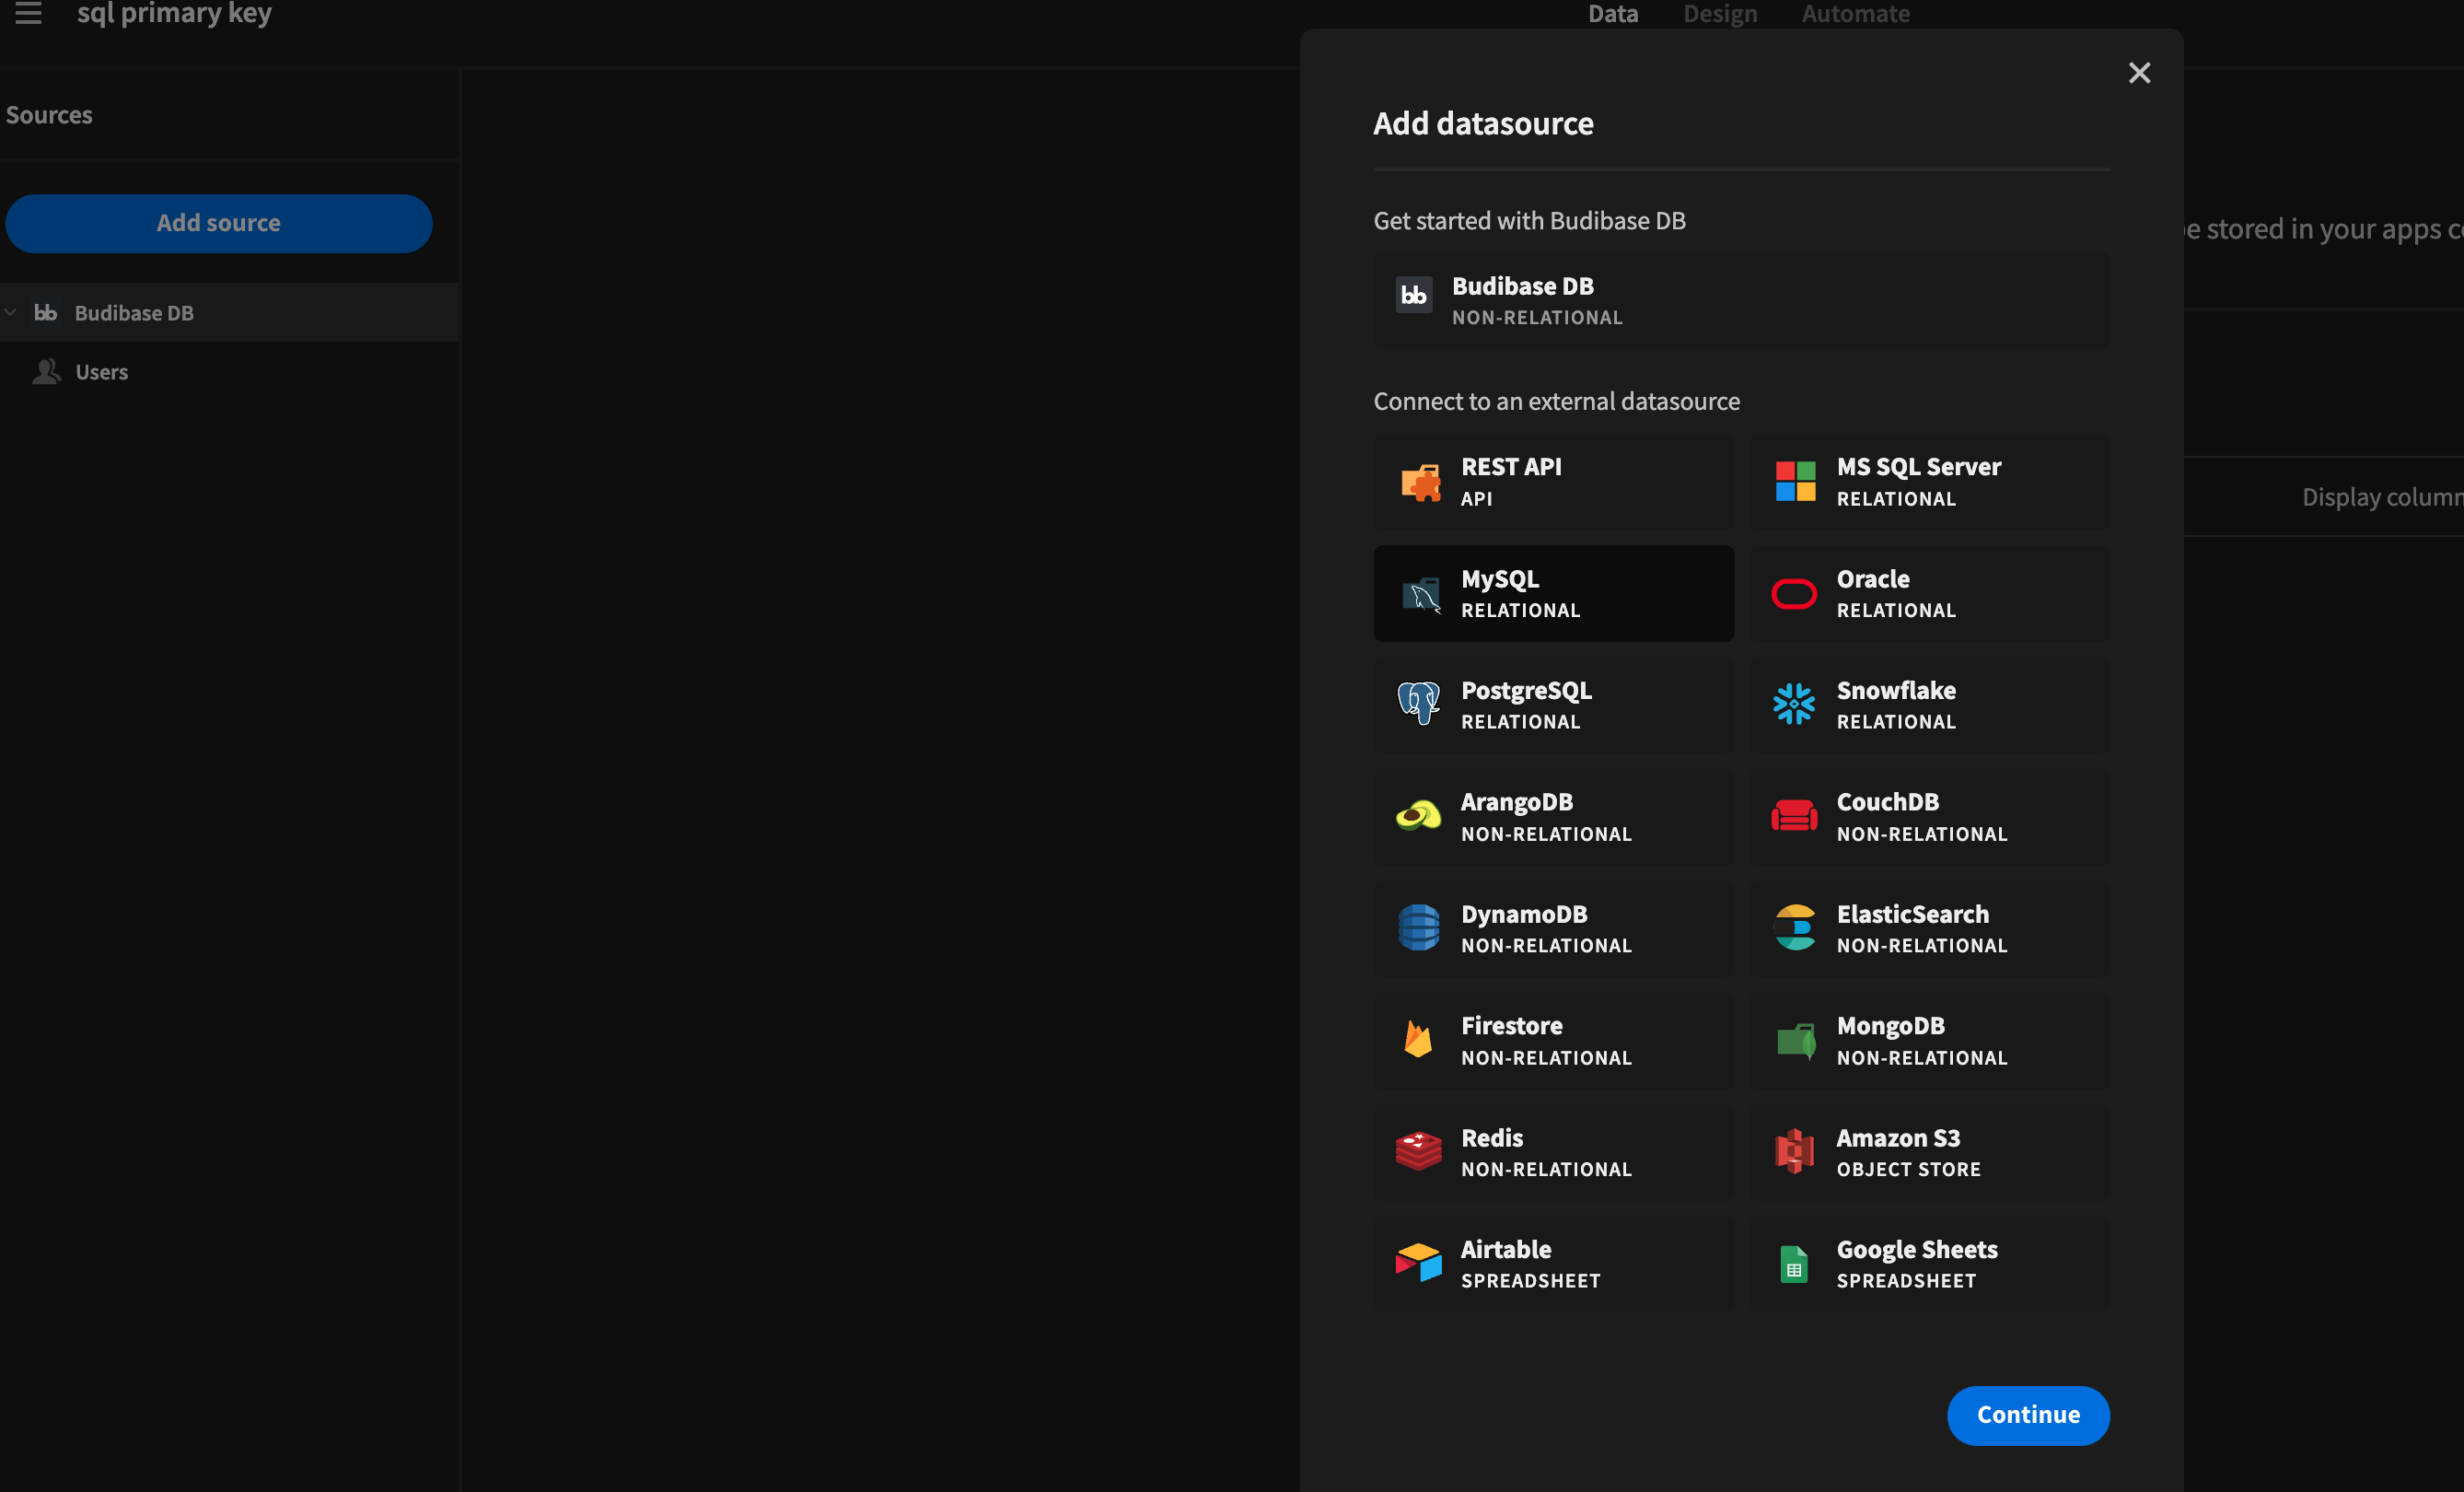The height and width of the screenshot is (1492, 2464).
Task: Open the Automate tab
Action: [1855, 14]
